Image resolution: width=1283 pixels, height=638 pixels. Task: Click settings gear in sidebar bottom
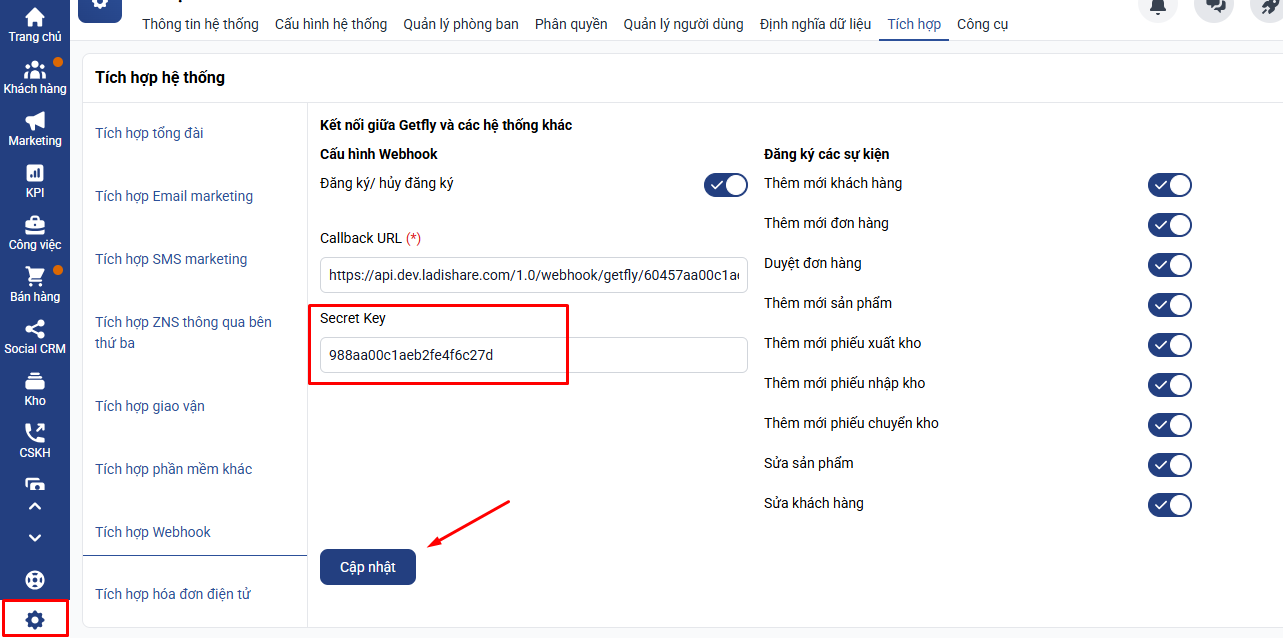tap(35, 619)
